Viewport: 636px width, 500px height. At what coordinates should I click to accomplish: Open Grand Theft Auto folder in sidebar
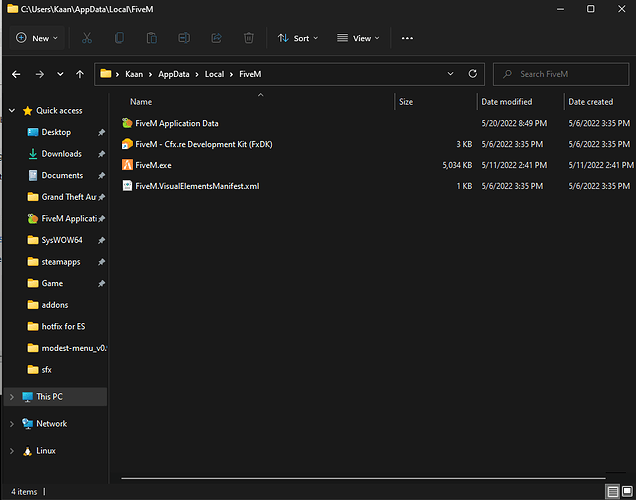coord(69,197)
